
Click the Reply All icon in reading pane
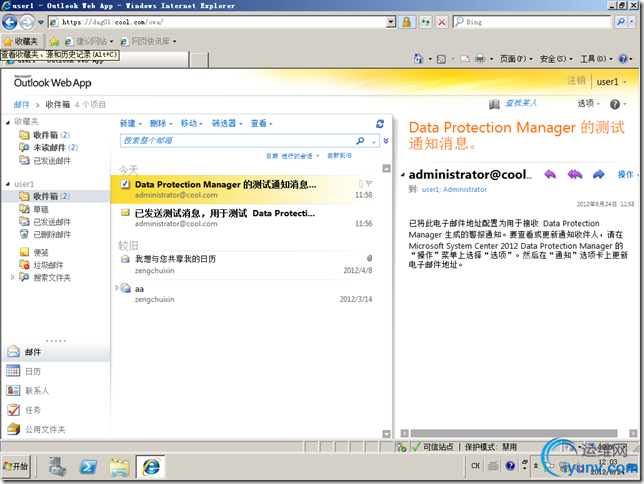(x=575, y=175)
